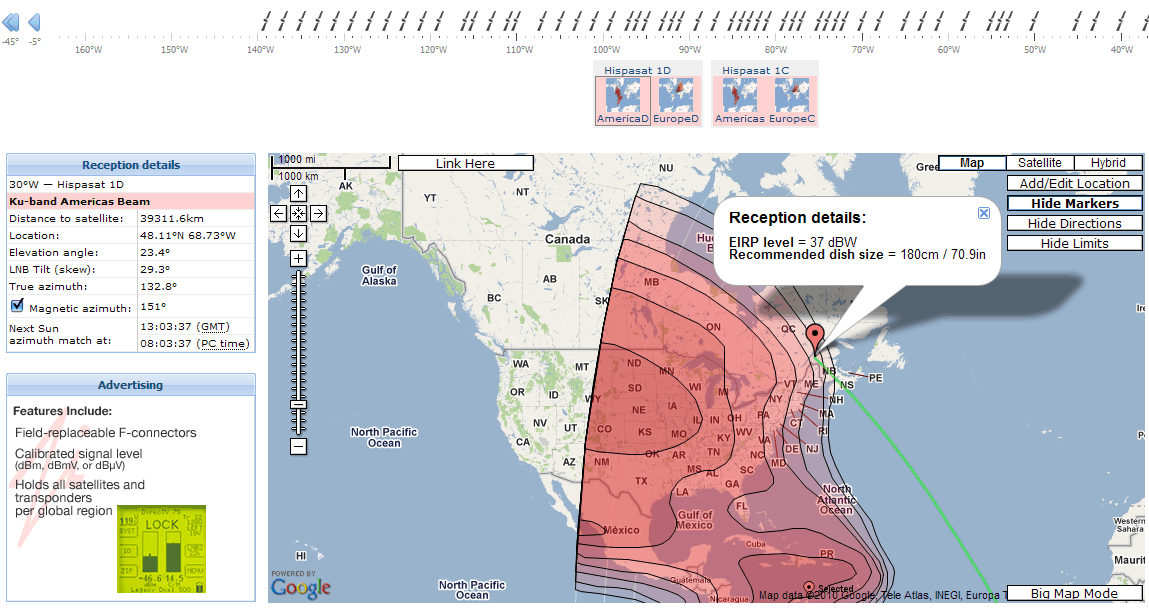Step back 5 degrees with single arrow
This screenshot has width=1149, height=608.
point(34,22)
